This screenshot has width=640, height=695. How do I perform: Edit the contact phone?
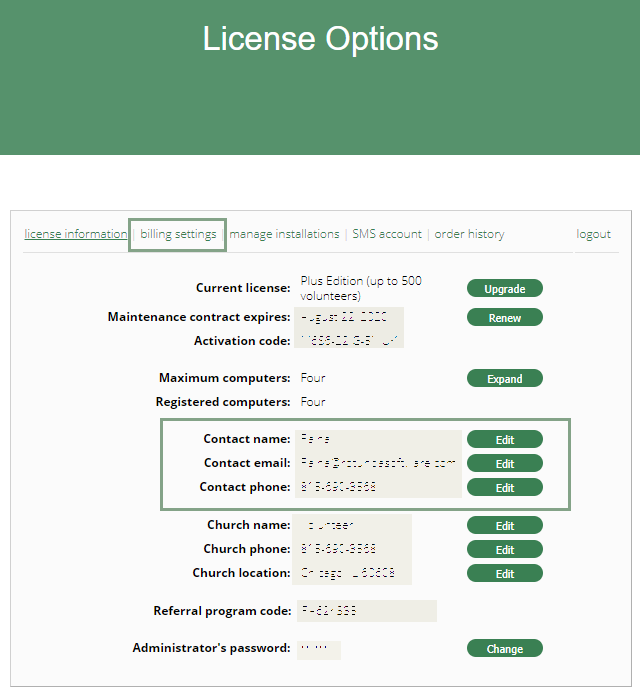504,488
